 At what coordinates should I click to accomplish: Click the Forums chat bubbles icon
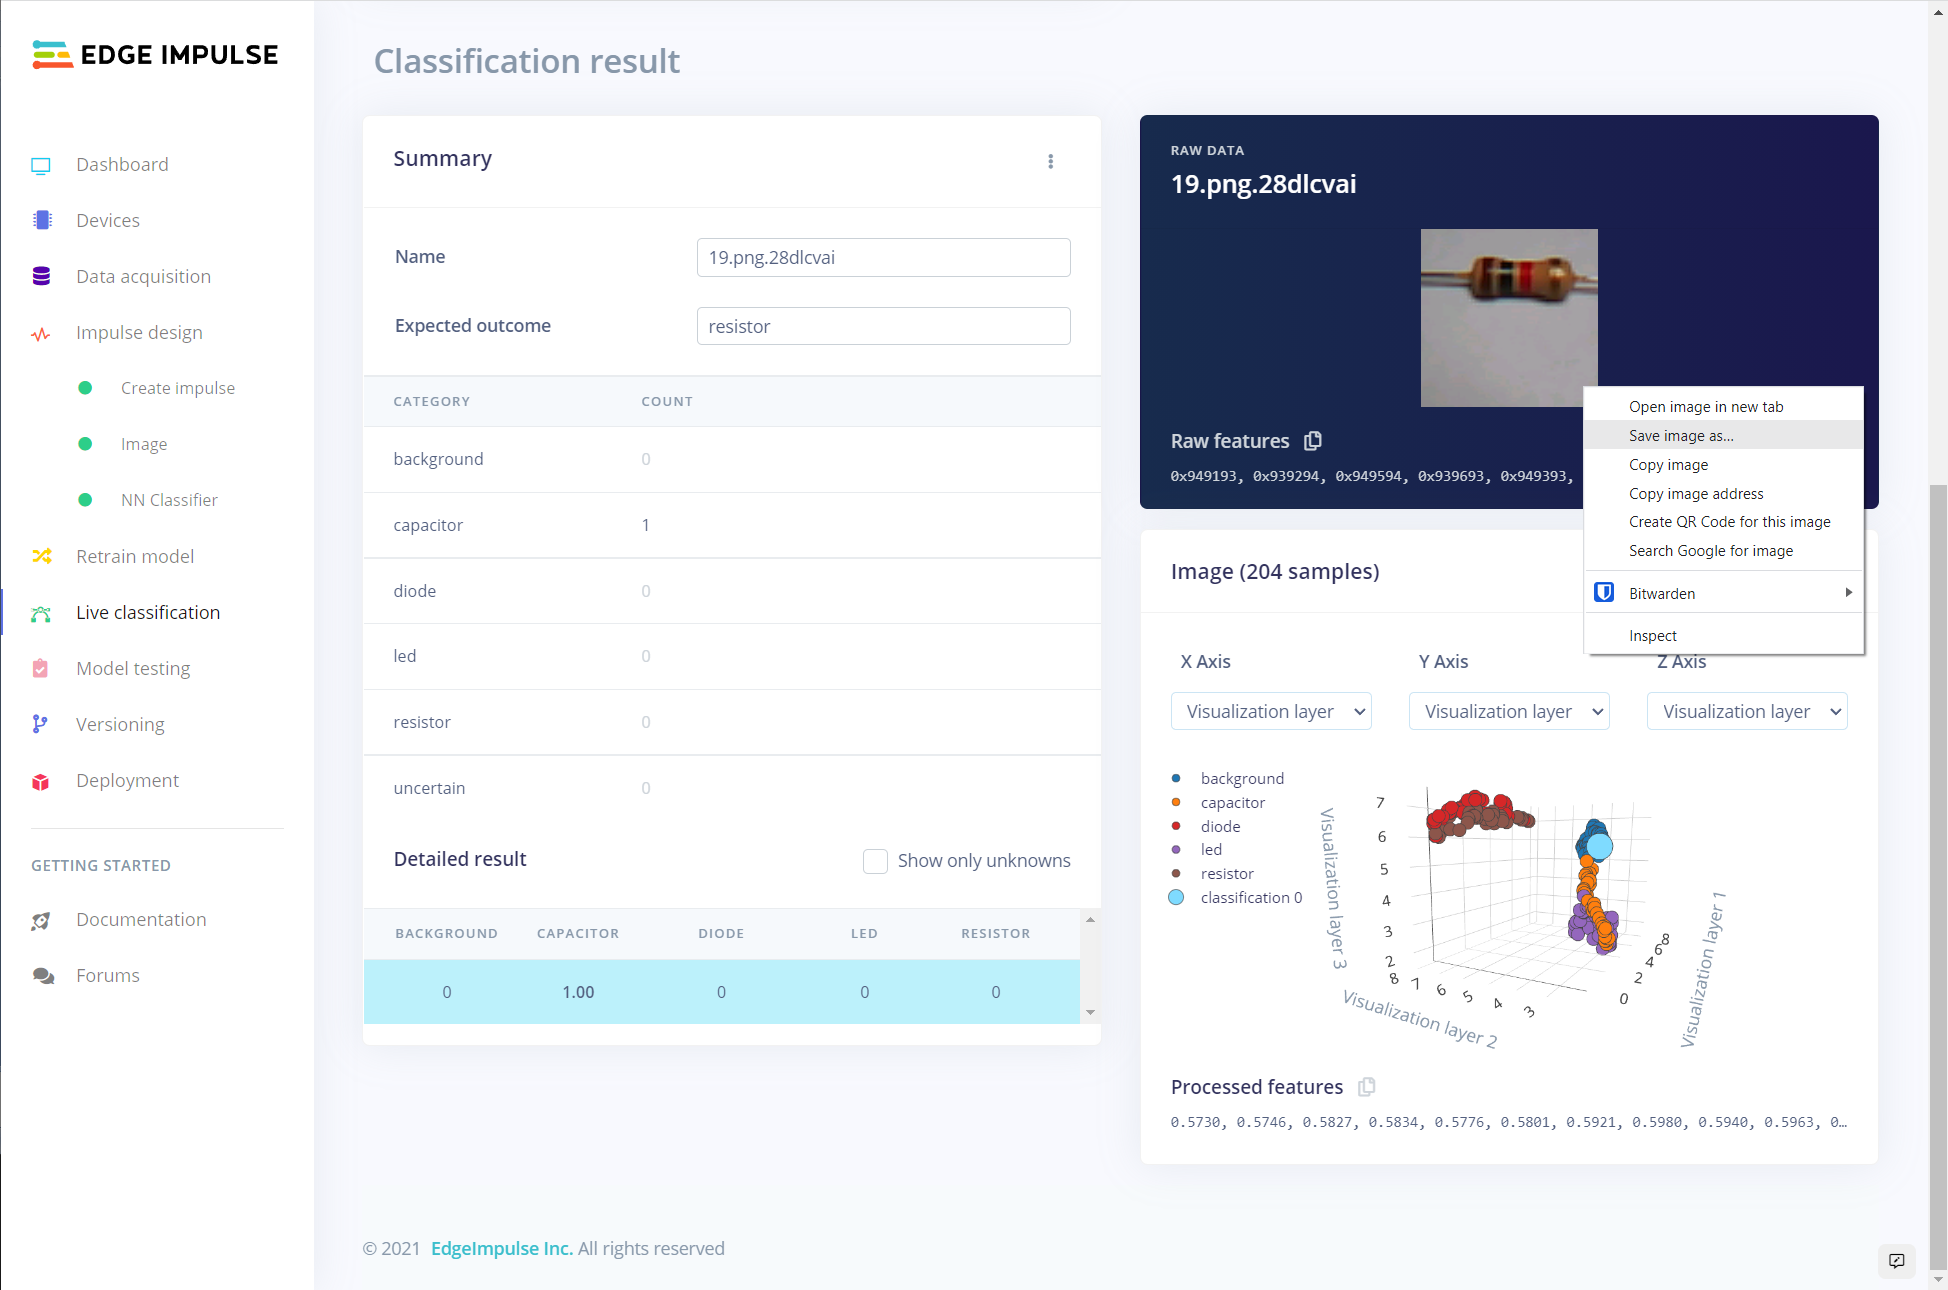[x=43, y=976]
